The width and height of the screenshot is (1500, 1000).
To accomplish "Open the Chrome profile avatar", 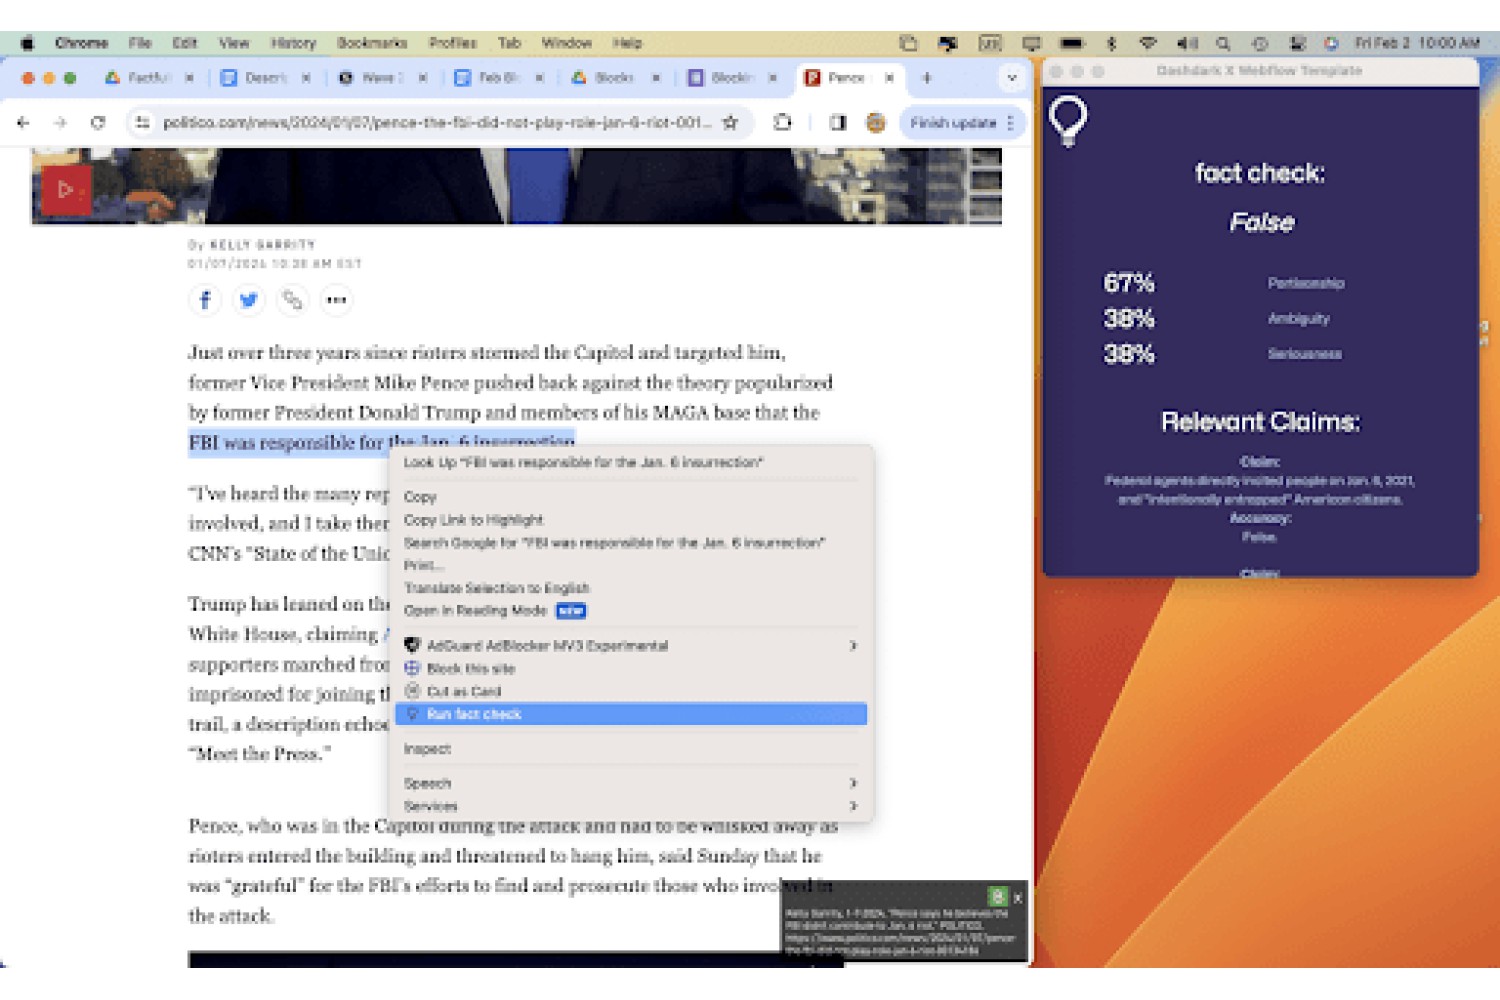I will point(876,122).
